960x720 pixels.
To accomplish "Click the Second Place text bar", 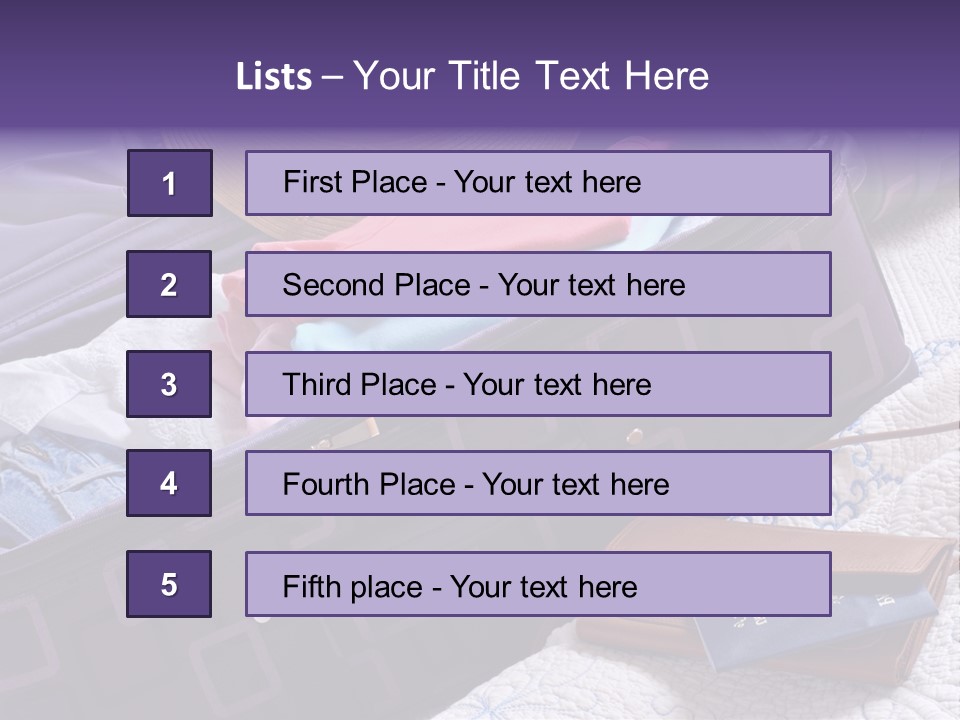I will point(538,284).
